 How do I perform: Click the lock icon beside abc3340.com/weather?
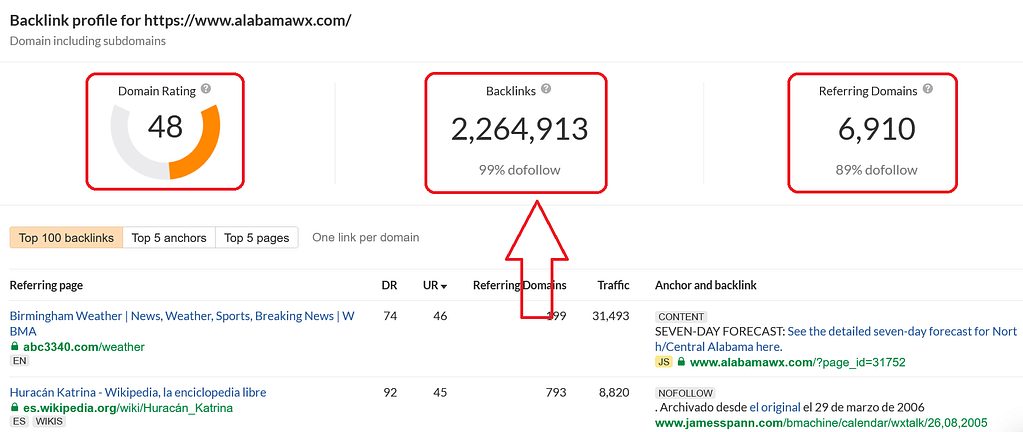pos(14,347)
